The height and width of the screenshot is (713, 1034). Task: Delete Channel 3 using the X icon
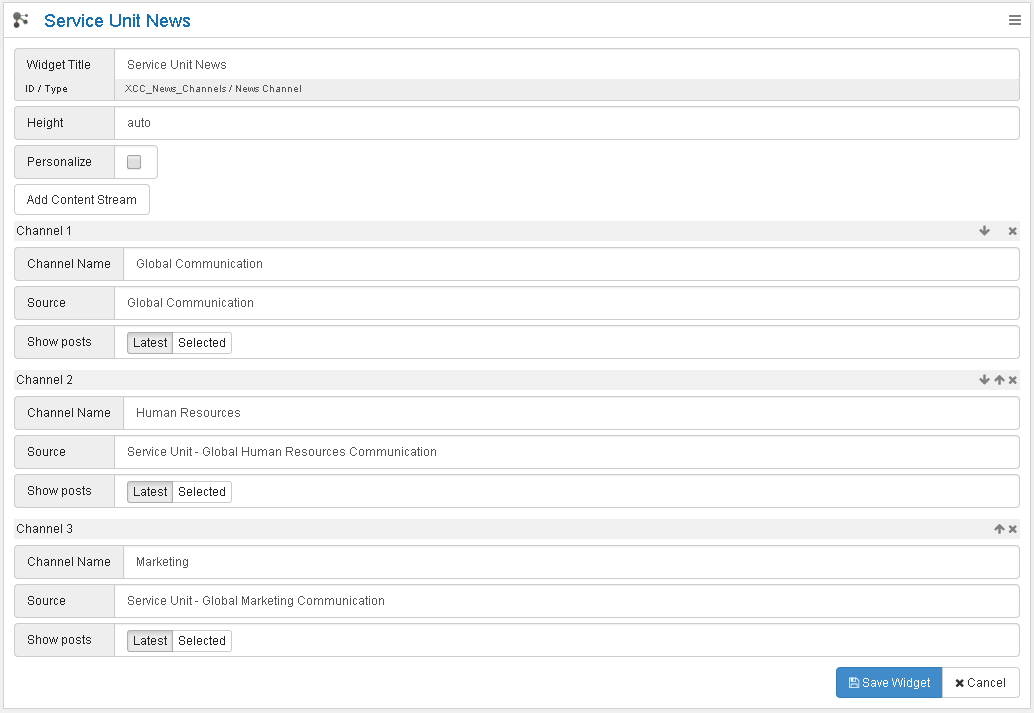[1012, 529]
